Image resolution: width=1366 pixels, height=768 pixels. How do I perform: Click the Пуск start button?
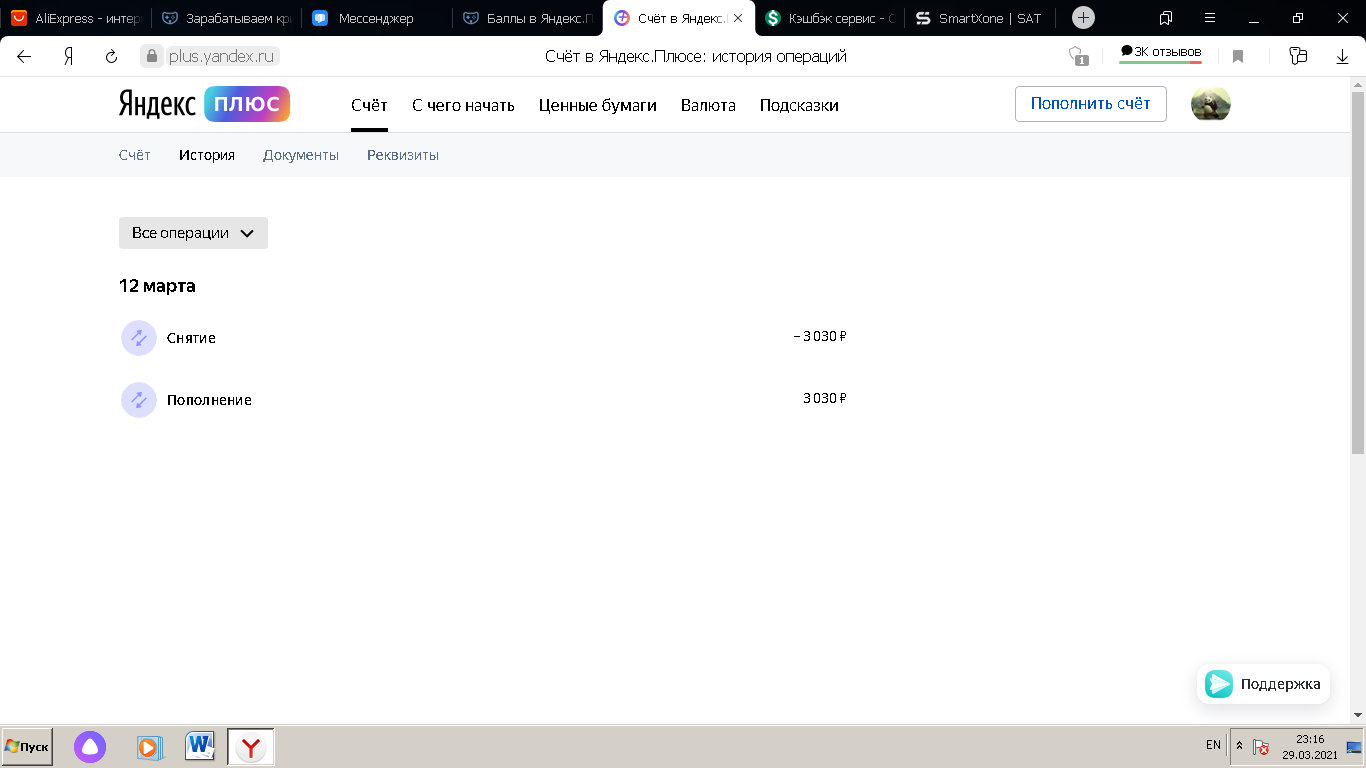pos(27,747)
